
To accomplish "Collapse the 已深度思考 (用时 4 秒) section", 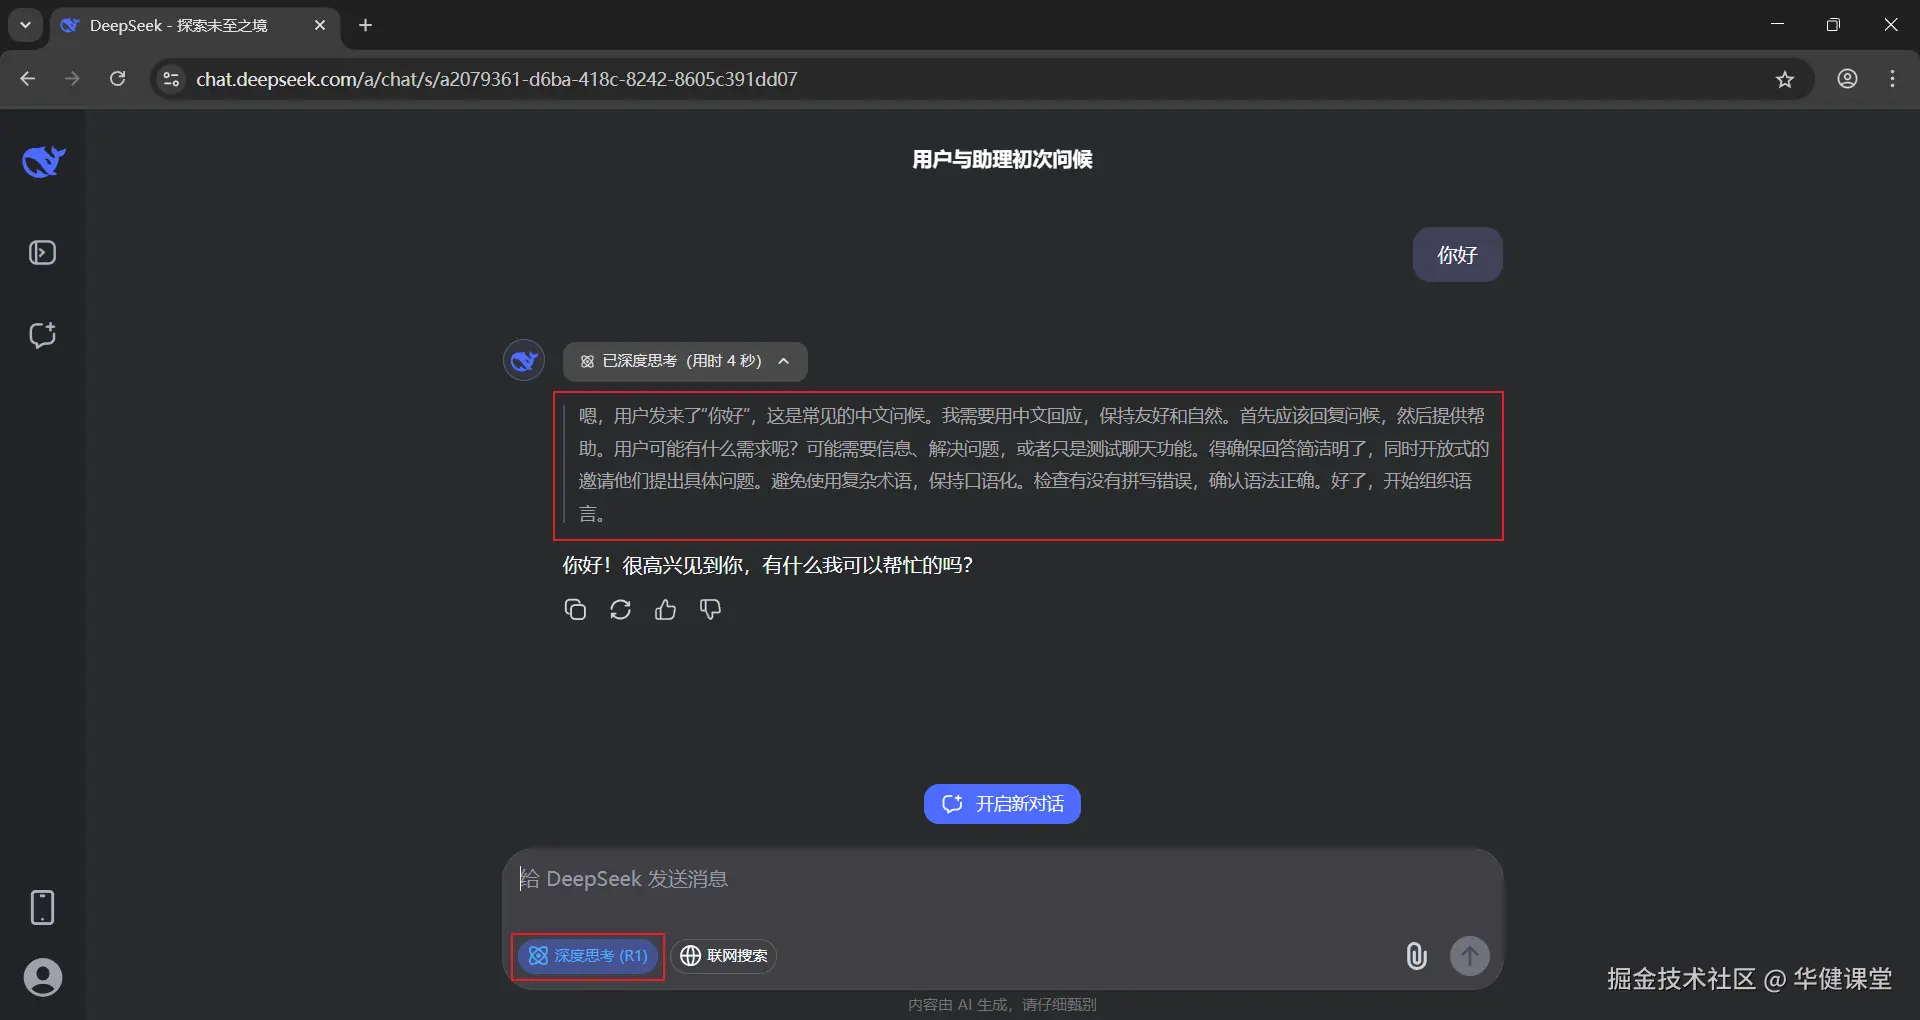I will click(x=685, y=361).
